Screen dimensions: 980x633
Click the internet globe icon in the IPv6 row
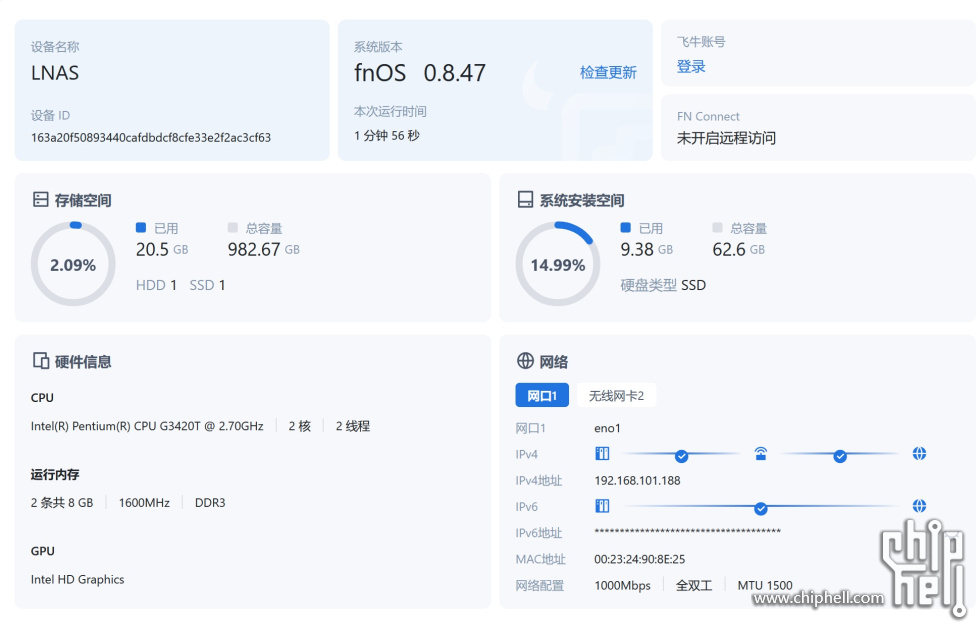919,506
